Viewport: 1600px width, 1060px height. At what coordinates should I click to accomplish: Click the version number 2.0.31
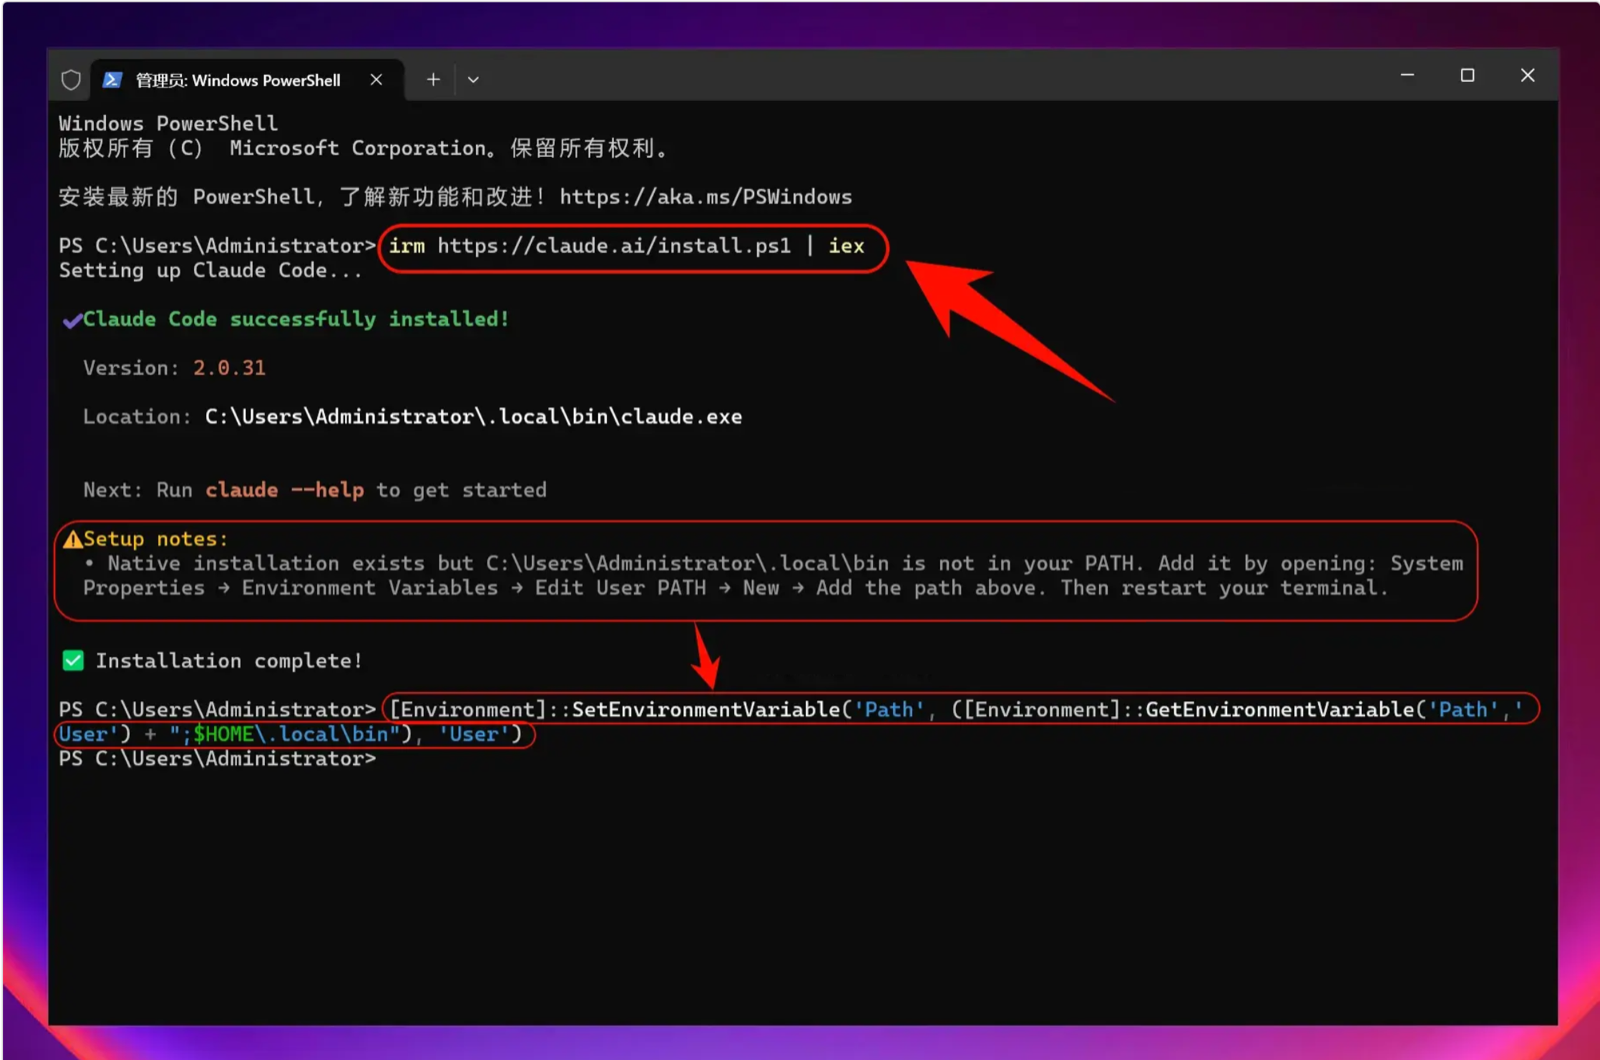pos(230,368)
